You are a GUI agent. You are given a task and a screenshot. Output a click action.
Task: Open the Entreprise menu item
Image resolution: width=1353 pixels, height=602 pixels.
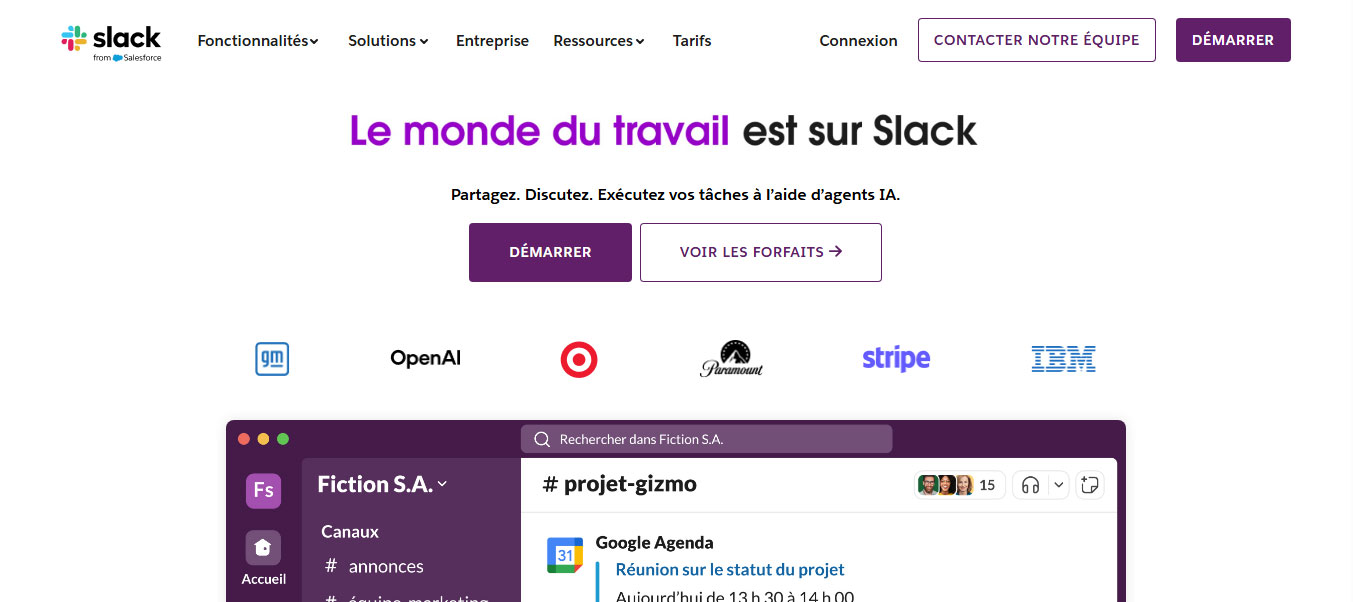tap(492, 41)
